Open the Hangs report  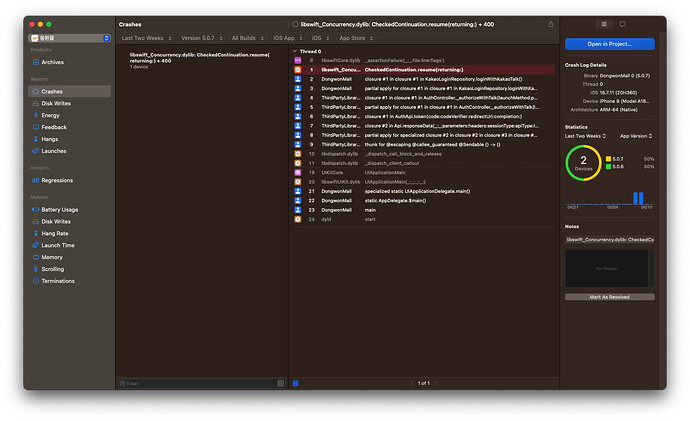click(x=45, y=139)
